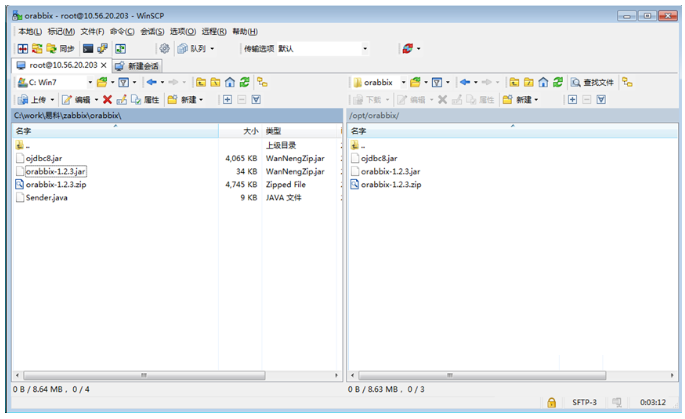Refresh the local panel with green arrows
685x419 pixels.
coord(245,82)
